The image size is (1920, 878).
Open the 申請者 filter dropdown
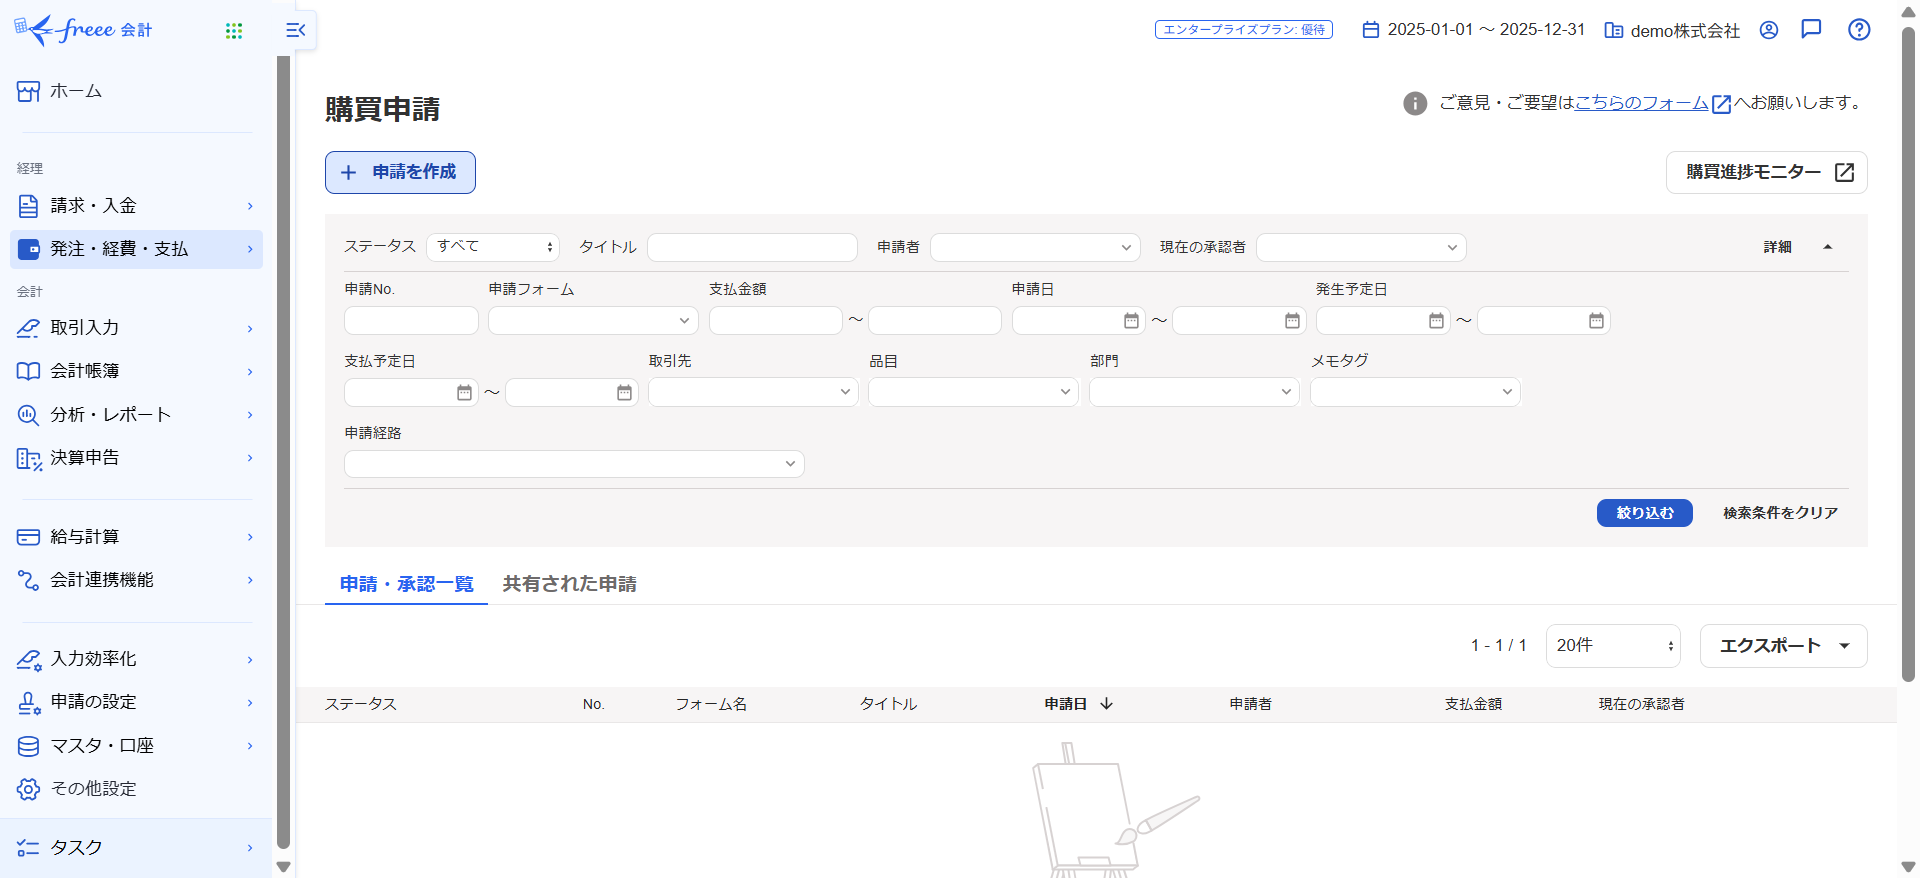click(1035, 247)
